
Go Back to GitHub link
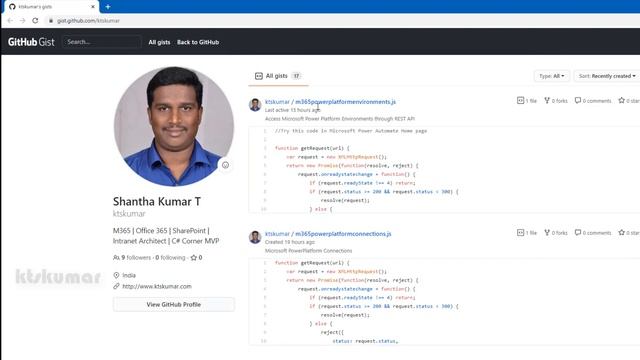(198, 42)
